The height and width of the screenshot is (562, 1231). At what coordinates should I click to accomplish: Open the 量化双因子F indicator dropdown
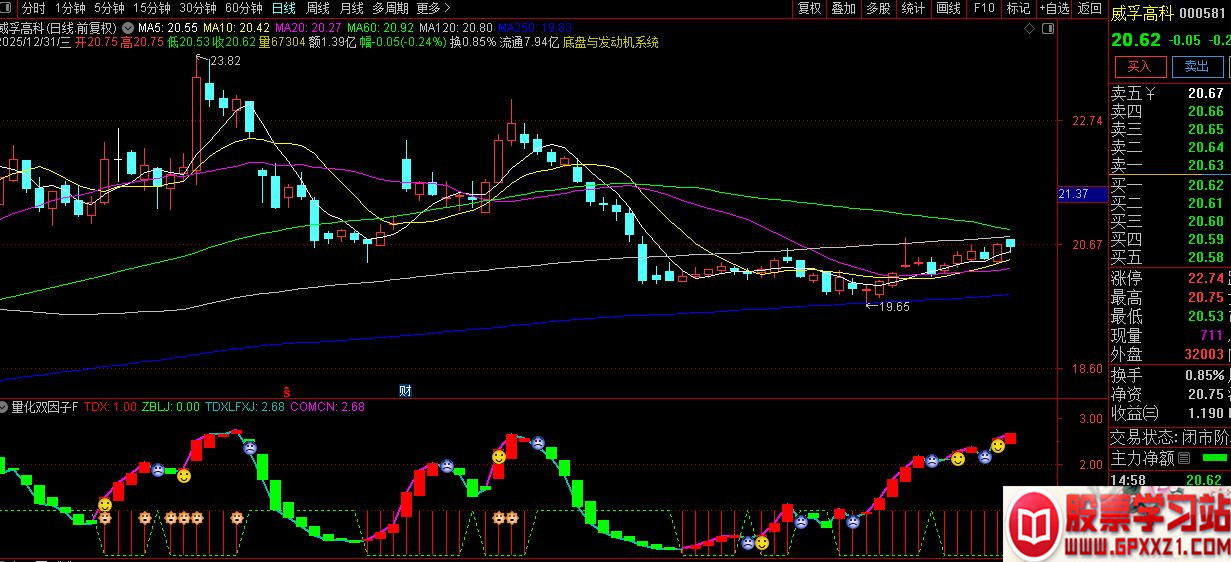click(x=5, y=407)
